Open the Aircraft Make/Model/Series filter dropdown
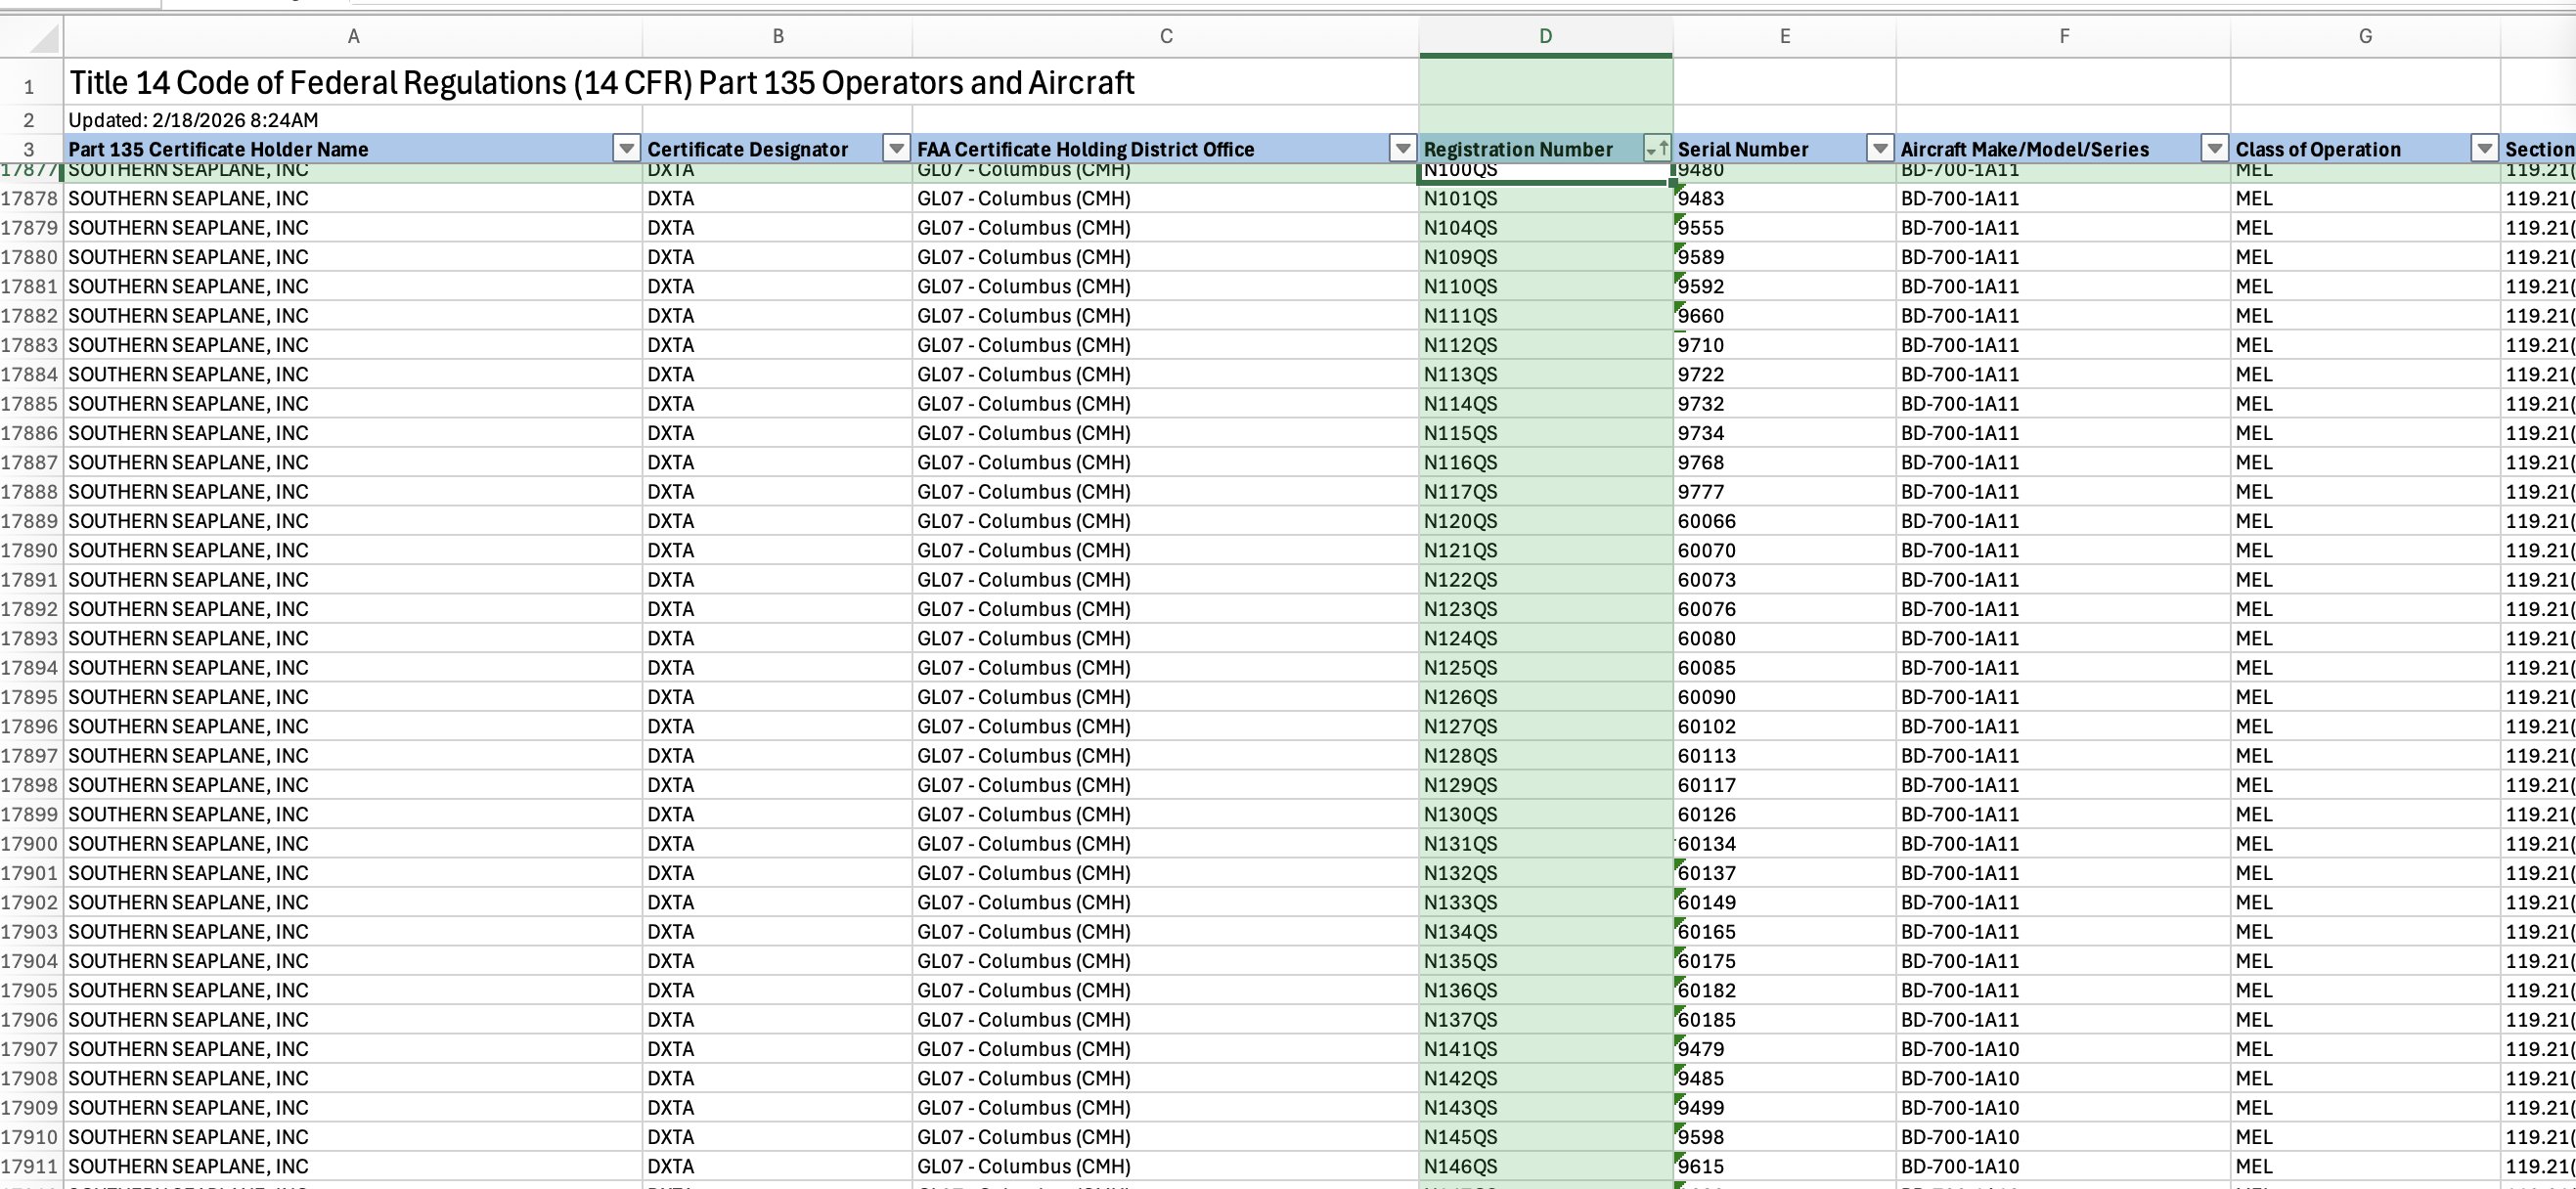This screenshot has width=2576, height=1189. pos(2216,148)
